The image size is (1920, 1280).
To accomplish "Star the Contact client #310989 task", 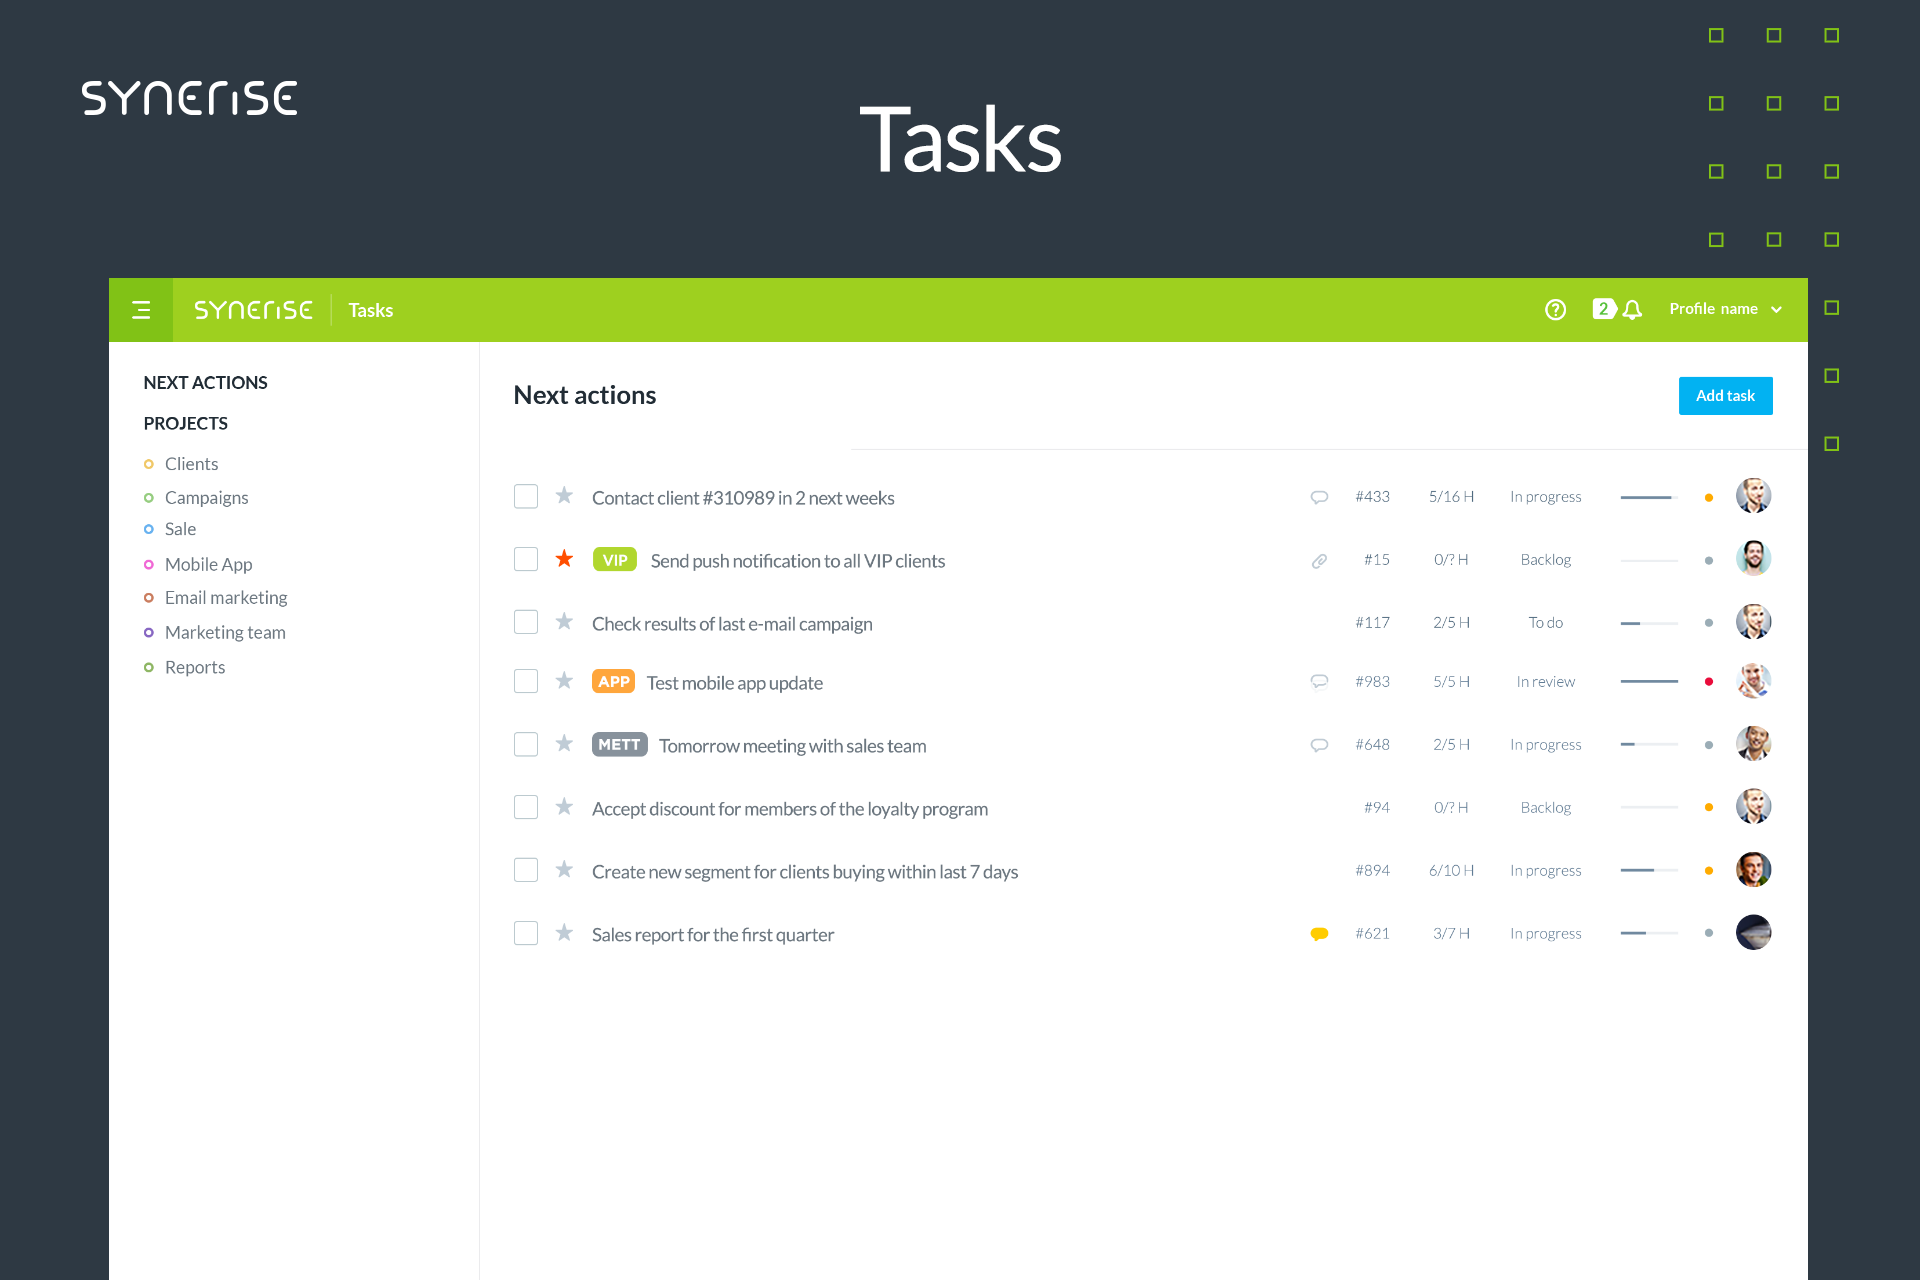I will pos(564,496).
